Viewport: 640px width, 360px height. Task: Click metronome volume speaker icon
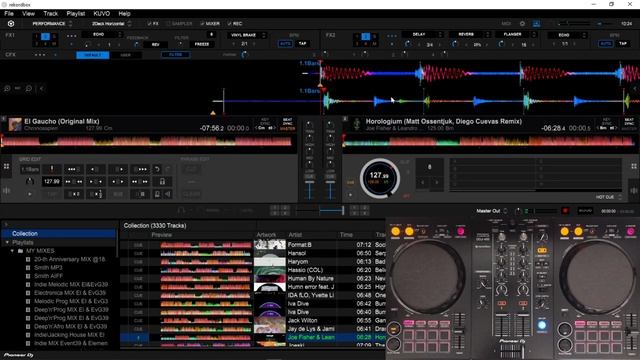pyautogui.click(x=168, y=194)
